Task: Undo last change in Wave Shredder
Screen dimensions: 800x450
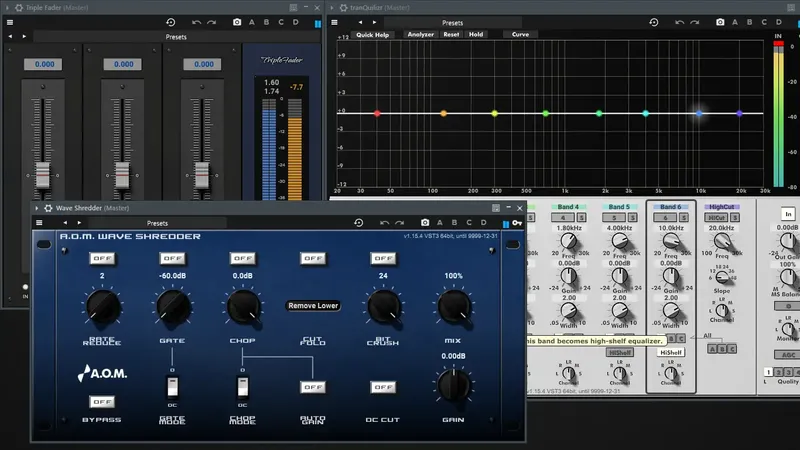Action: pyautogui.click(x=384, y=223)
